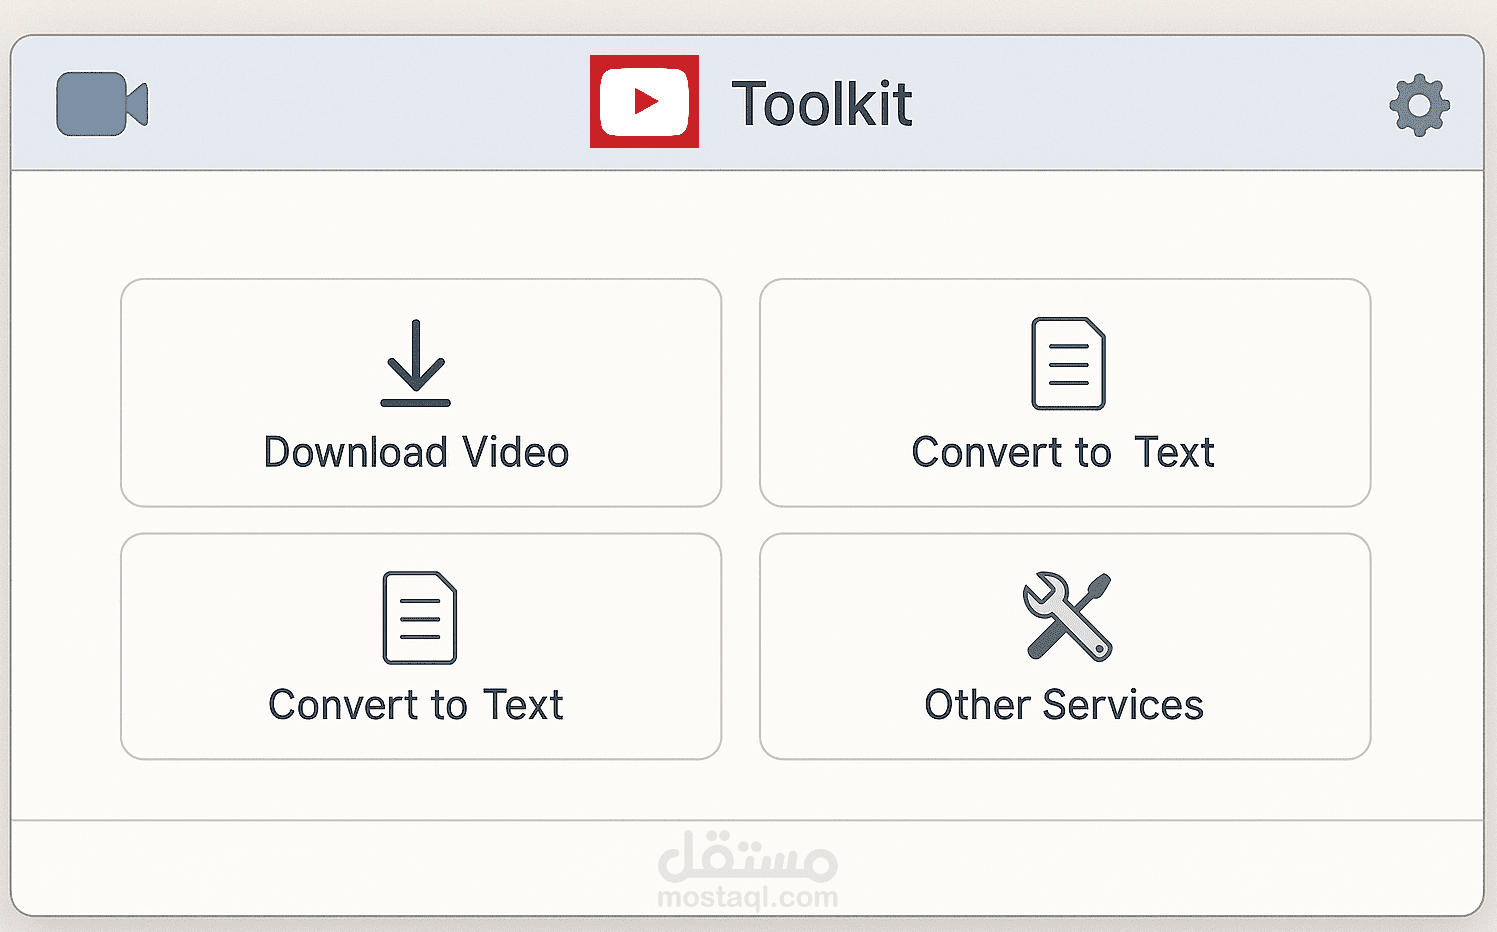Screen dimensions: 1497x932
Task: Select Convert to Text in the top-right card
Action: (x=1064, y=394)
